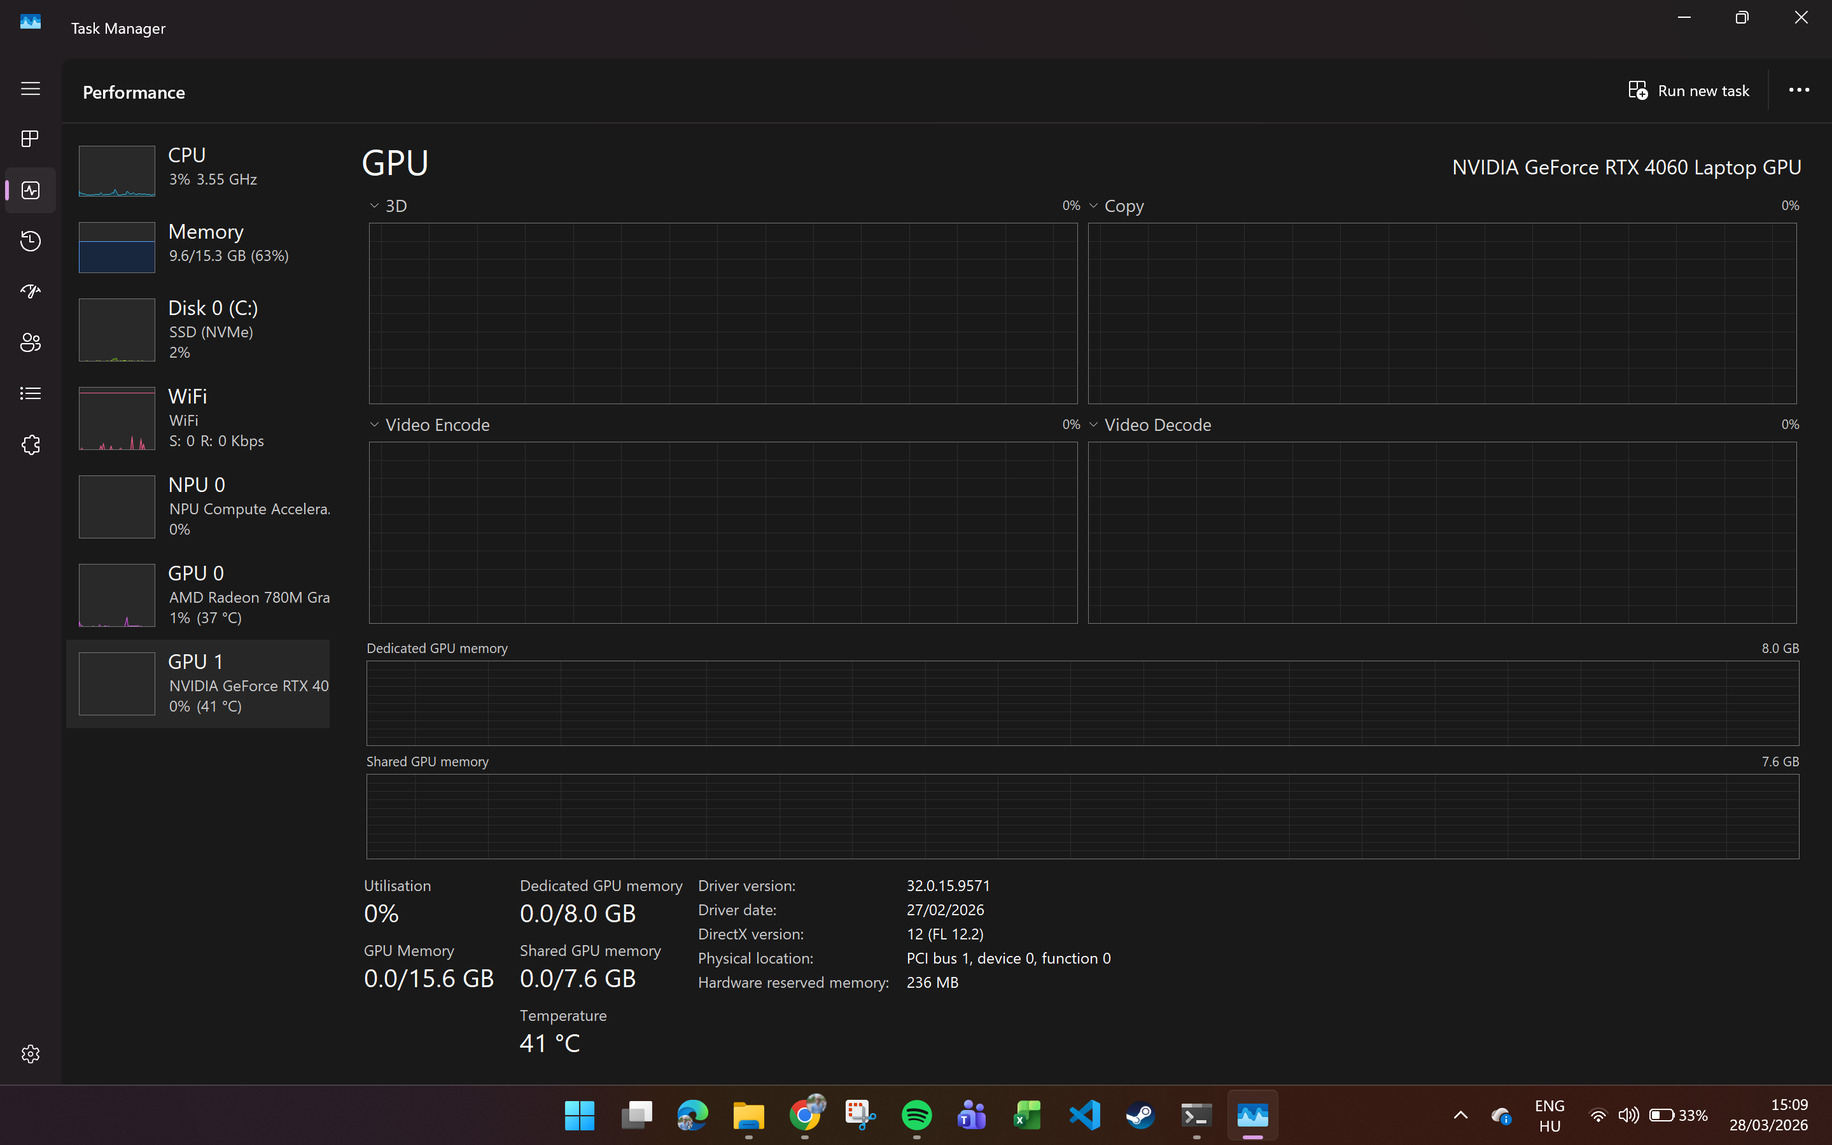Launch Microsoft Edge from taskbar
This screenshot has height=1145, width=1832.
(x=692, y=1115)
